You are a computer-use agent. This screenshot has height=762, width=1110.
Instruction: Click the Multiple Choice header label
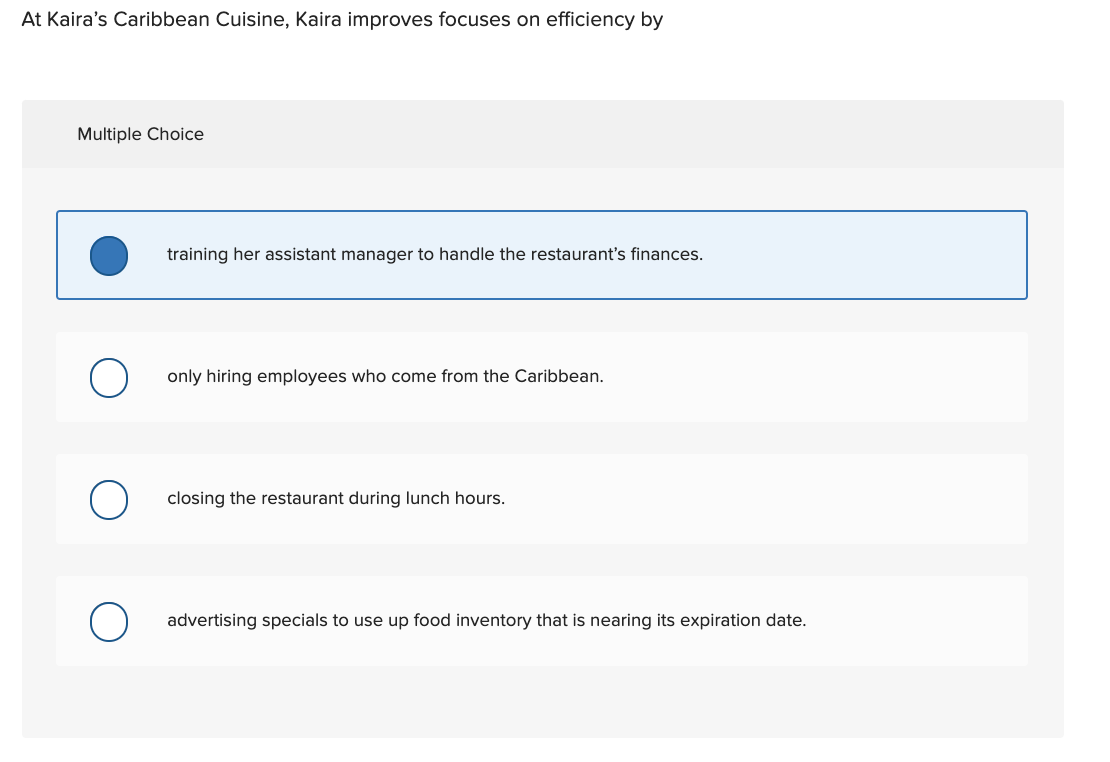141,134
